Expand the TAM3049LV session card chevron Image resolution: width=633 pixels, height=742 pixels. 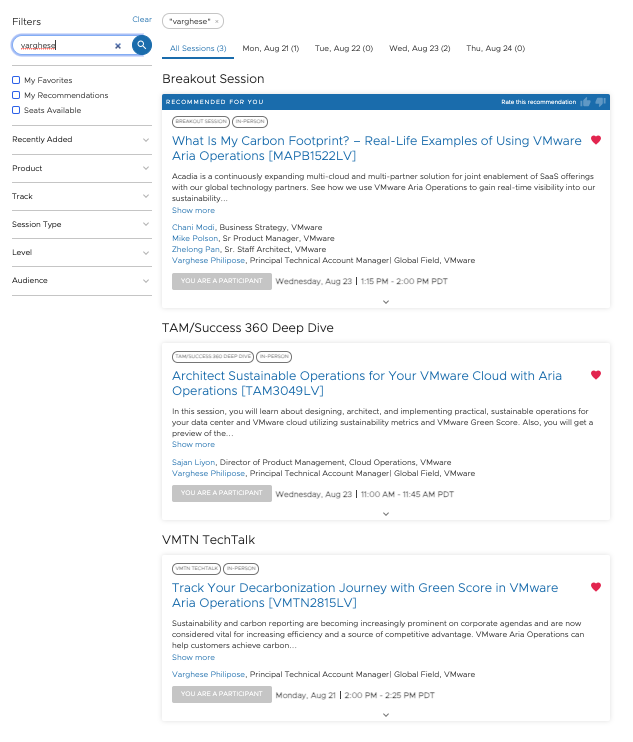point(386,513)
